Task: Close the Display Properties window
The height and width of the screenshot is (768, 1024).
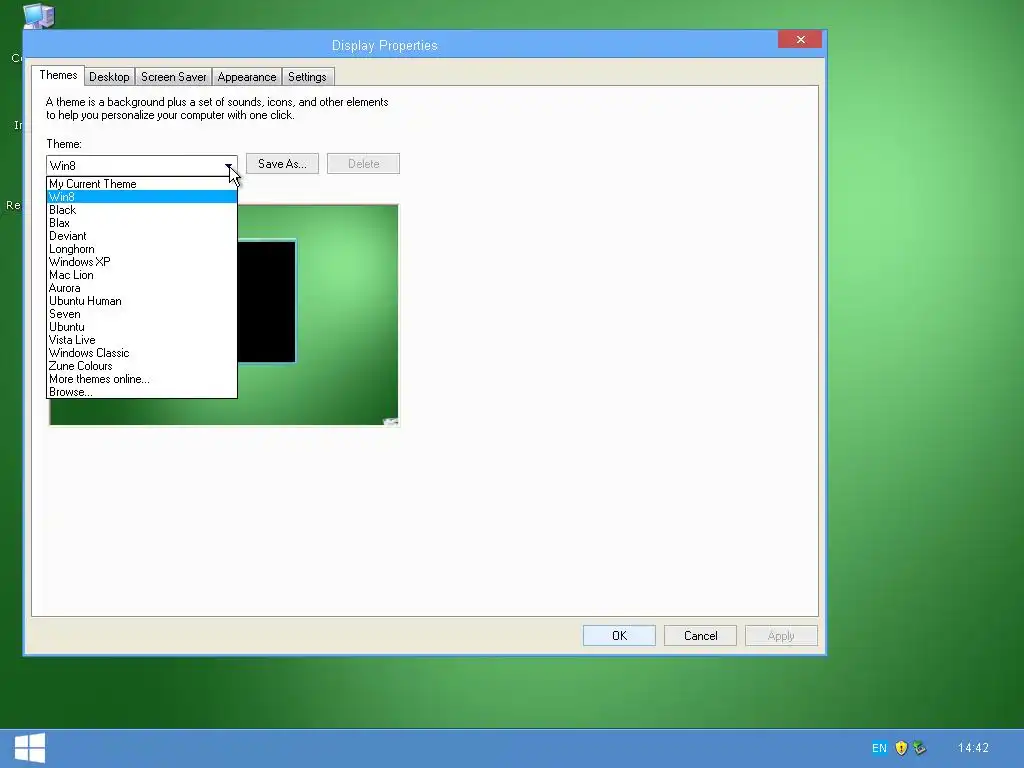Action: pyautogui.click(x=800, y=39)
